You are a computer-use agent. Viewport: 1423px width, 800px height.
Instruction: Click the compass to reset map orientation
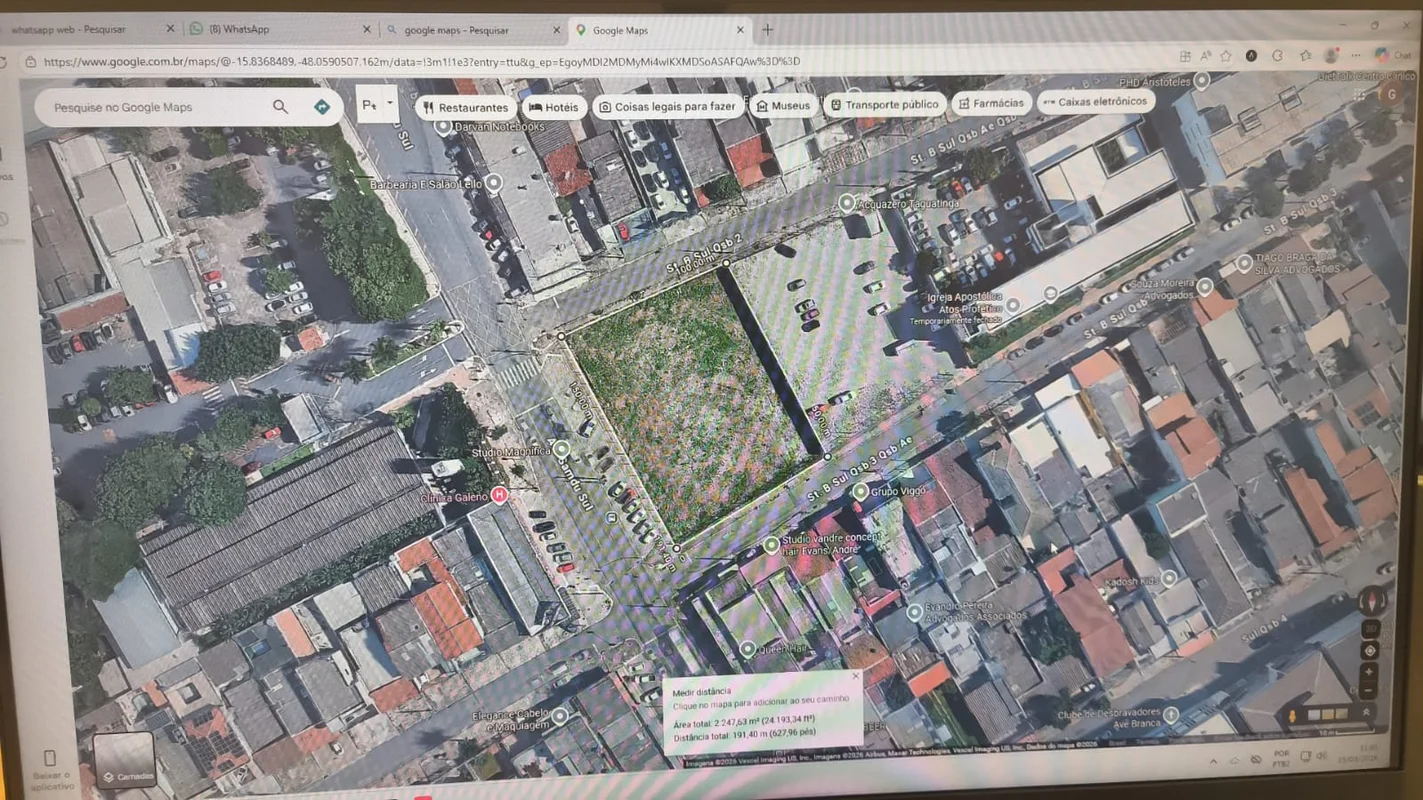1372,601
